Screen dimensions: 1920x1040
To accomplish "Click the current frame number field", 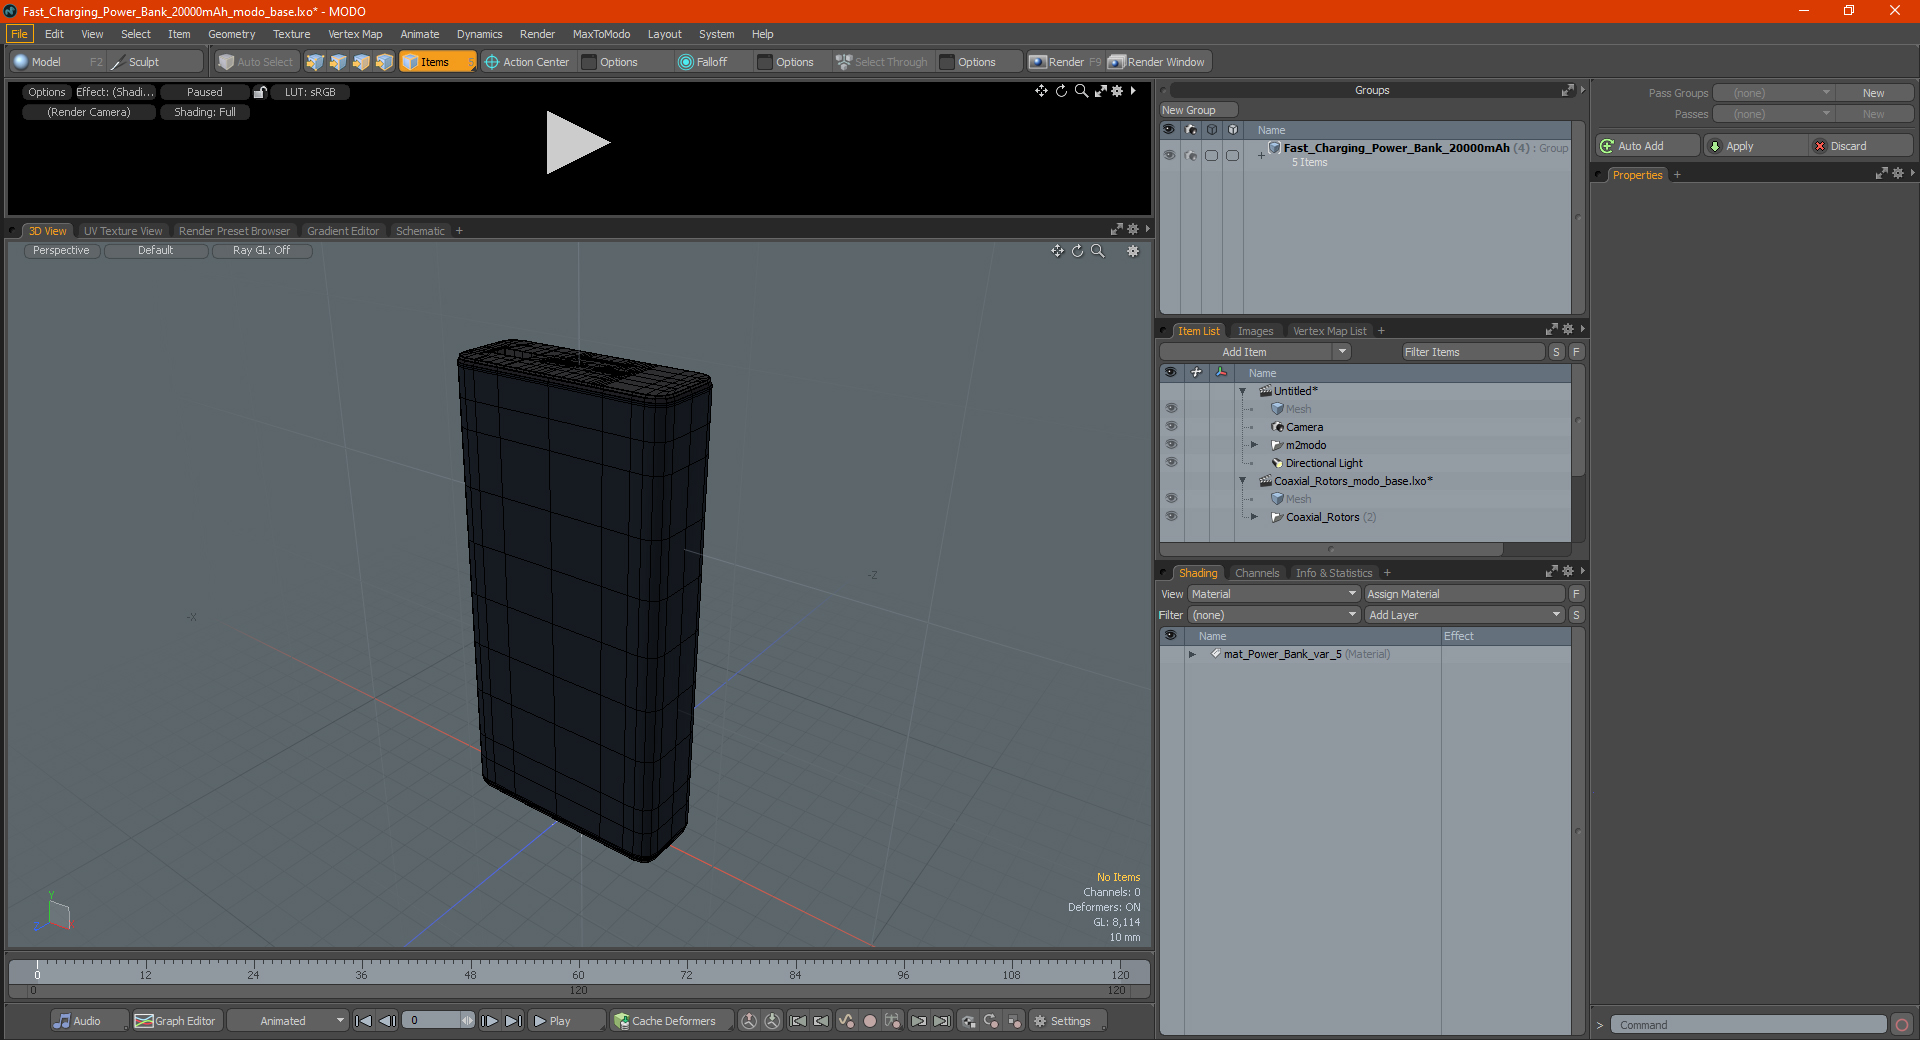I will pos(433,1021).
